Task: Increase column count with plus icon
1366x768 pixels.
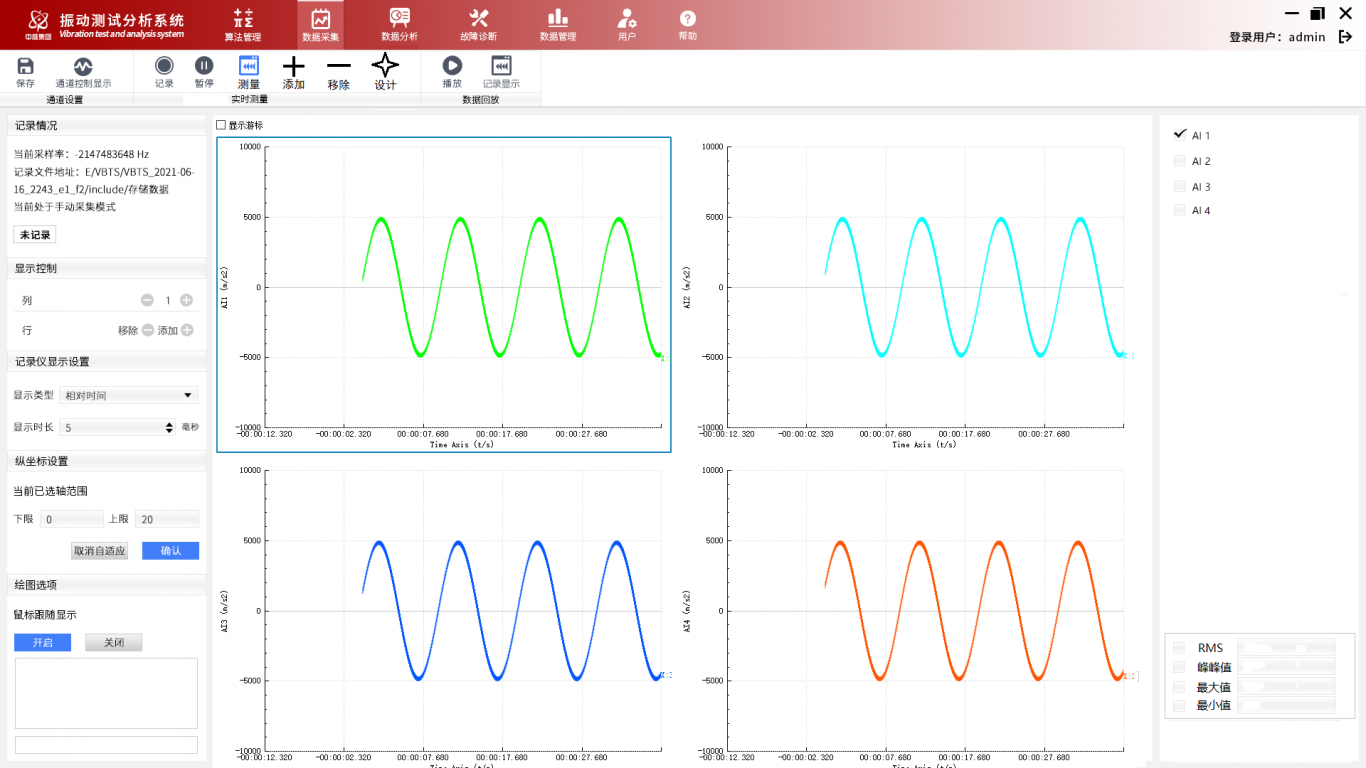Action: (186, 300)
